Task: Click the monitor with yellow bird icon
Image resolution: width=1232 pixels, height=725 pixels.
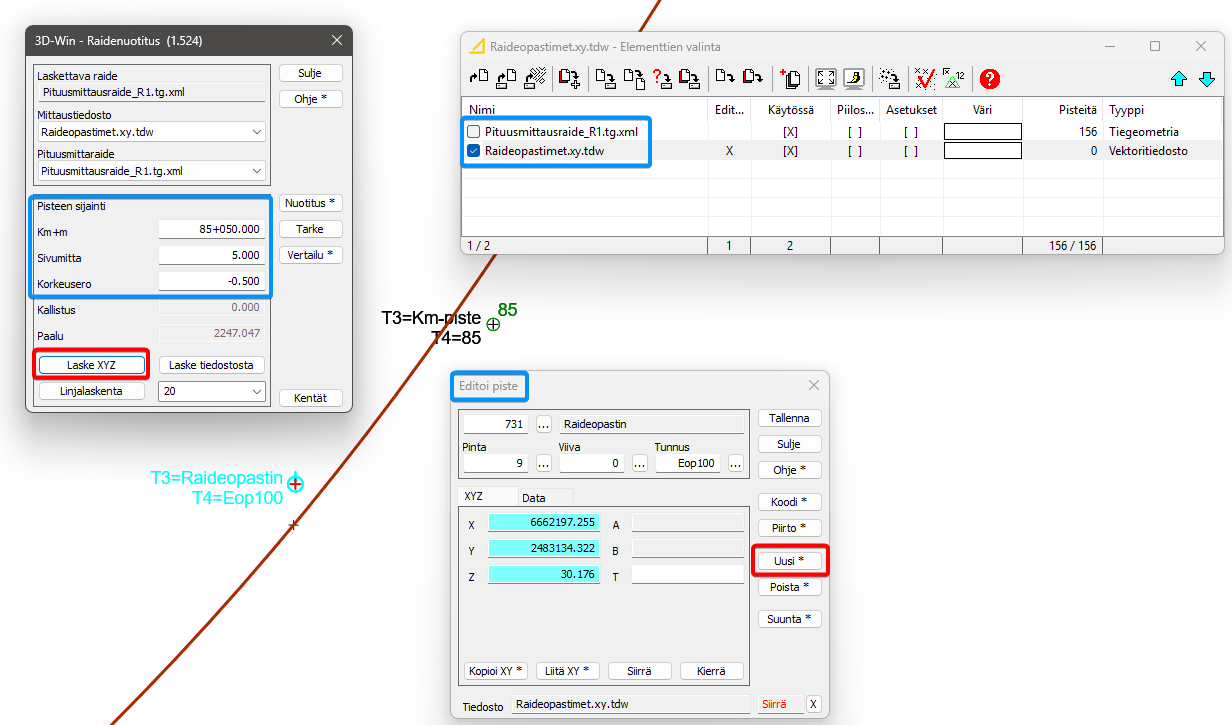Action: pyautogui.click(x=853, y=78)
